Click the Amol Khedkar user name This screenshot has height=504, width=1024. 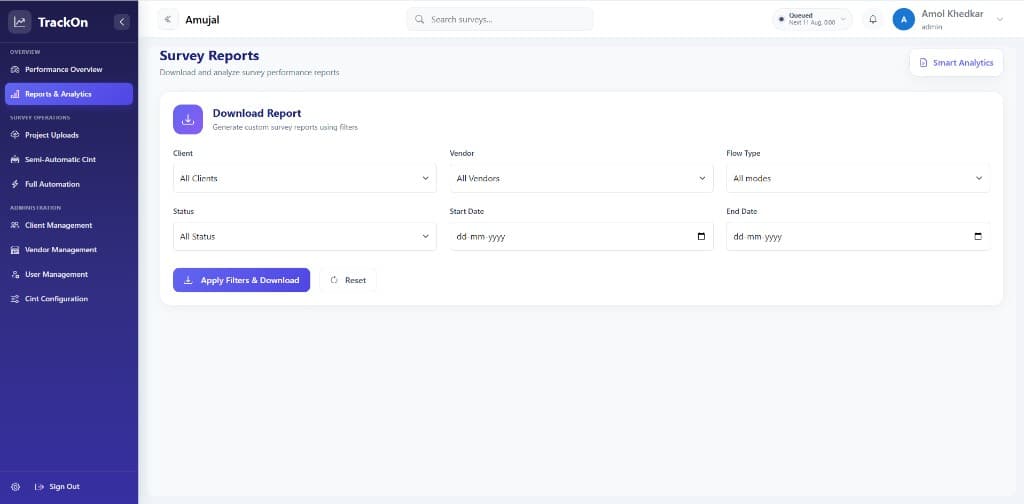(952, 14)
